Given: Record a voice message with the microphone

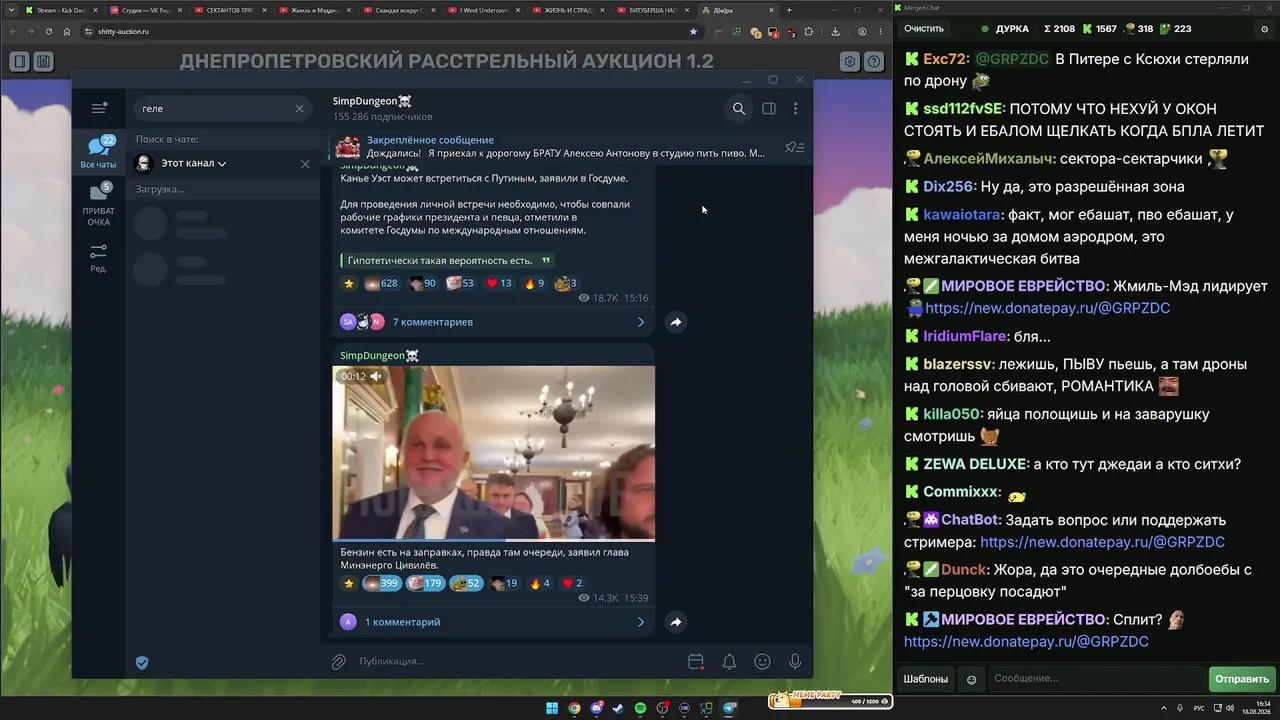Looking at the screenshot, I should tap(795, 661).
